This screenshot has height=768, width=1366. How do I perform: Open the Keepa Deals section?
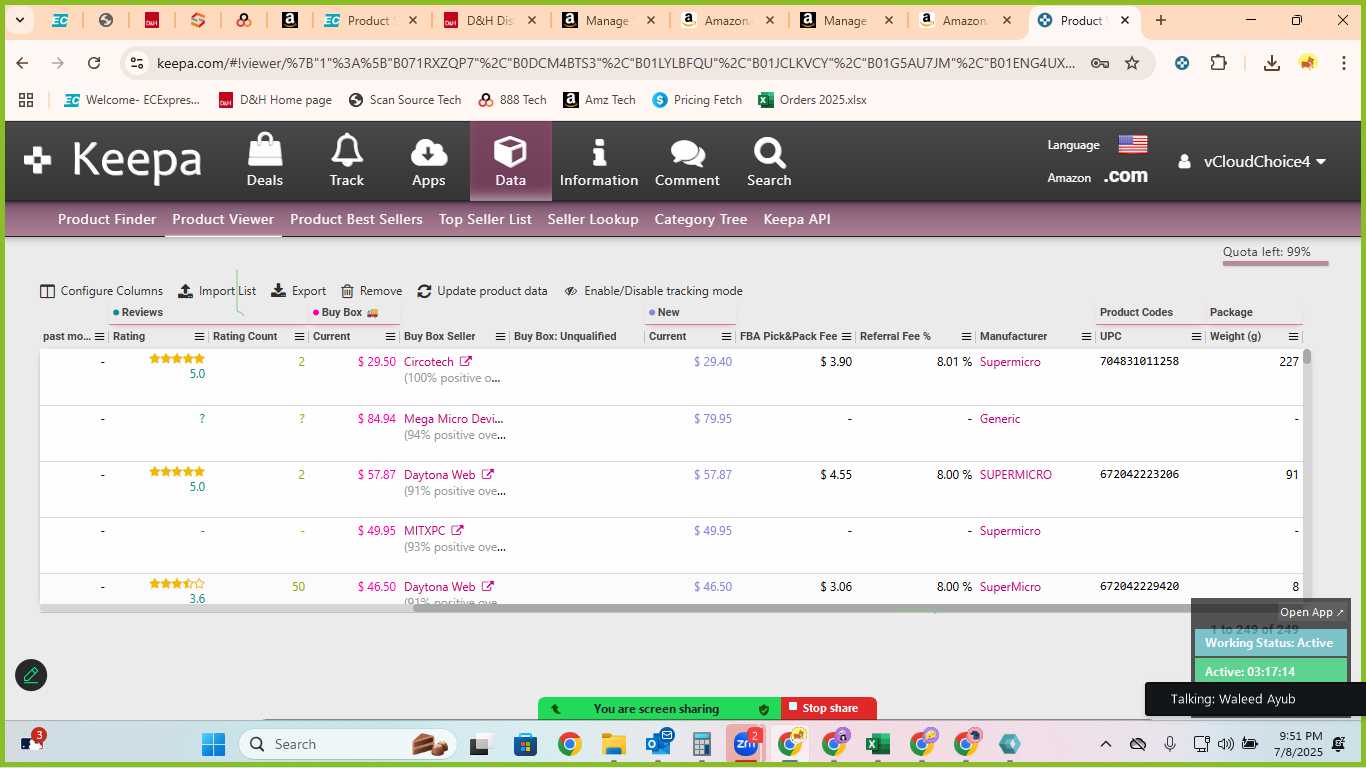click(x=265, y=161)
